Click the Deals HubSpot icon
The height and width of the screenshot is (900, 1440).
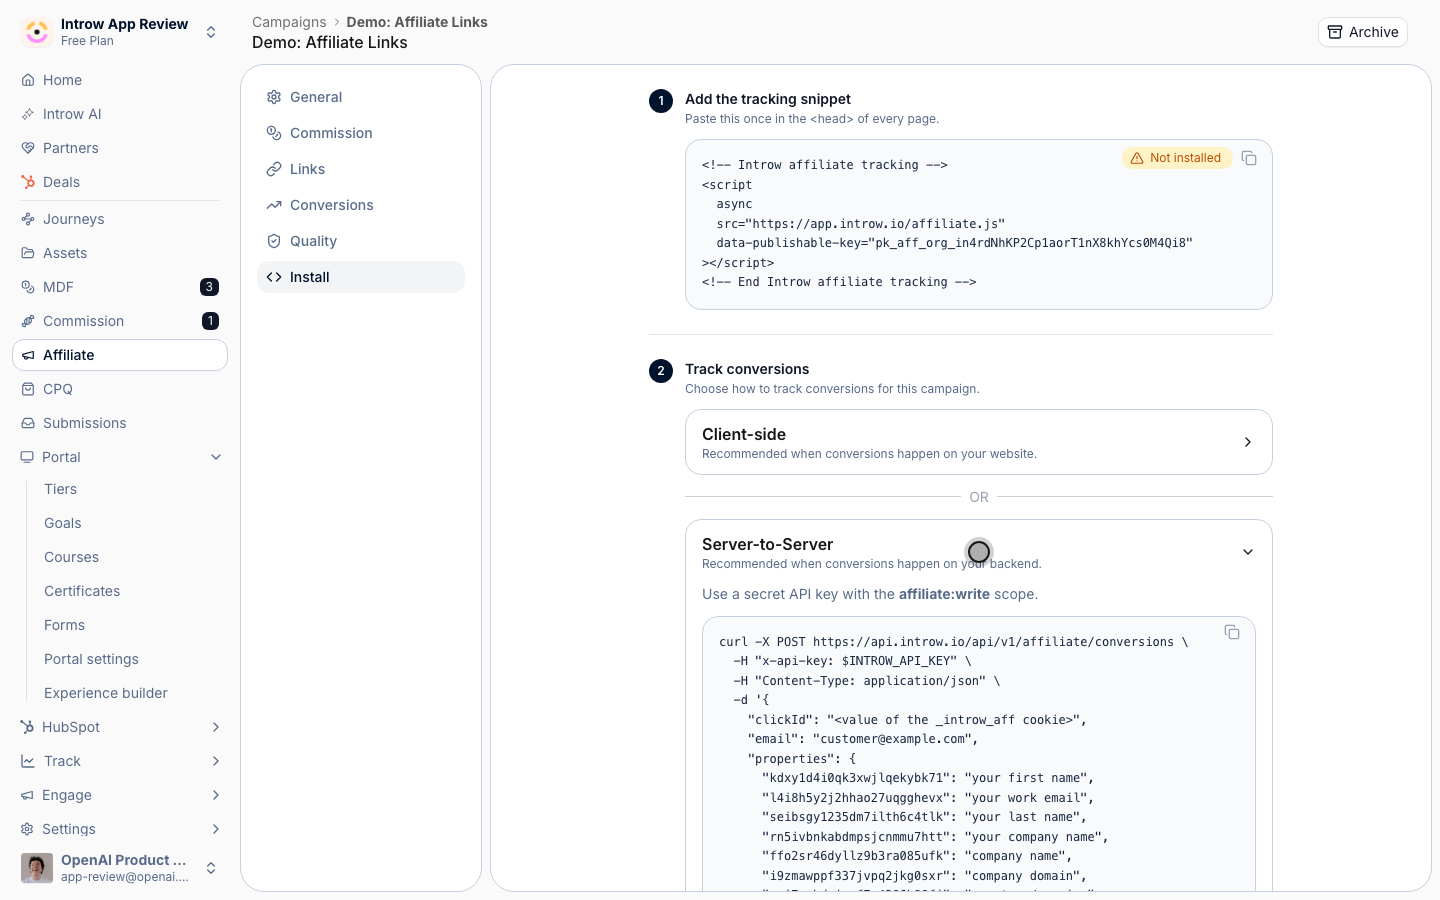point(28,182)
